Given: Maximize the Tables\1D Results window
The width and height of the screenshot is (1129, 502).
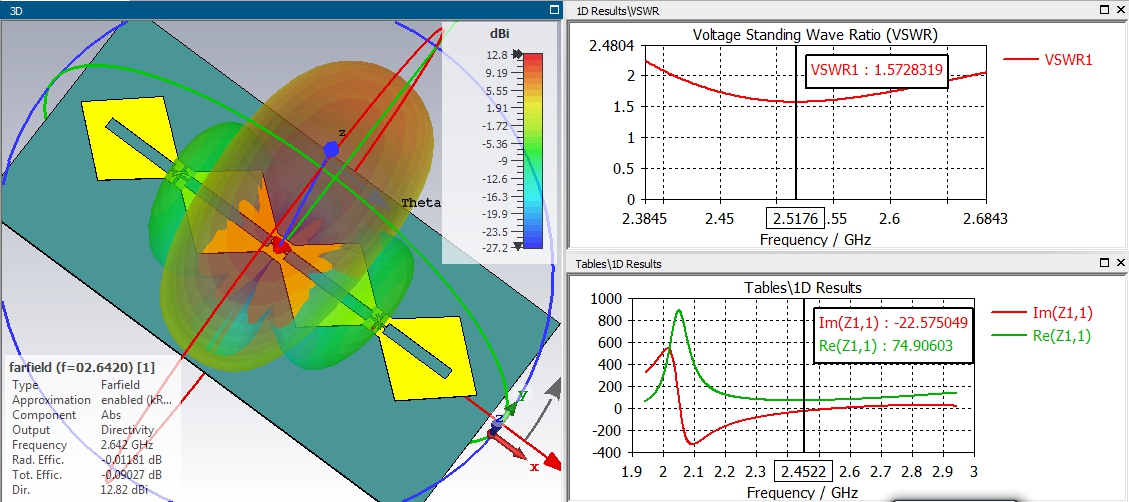Looking at the screenshot, I should [x=1105, y=264].
